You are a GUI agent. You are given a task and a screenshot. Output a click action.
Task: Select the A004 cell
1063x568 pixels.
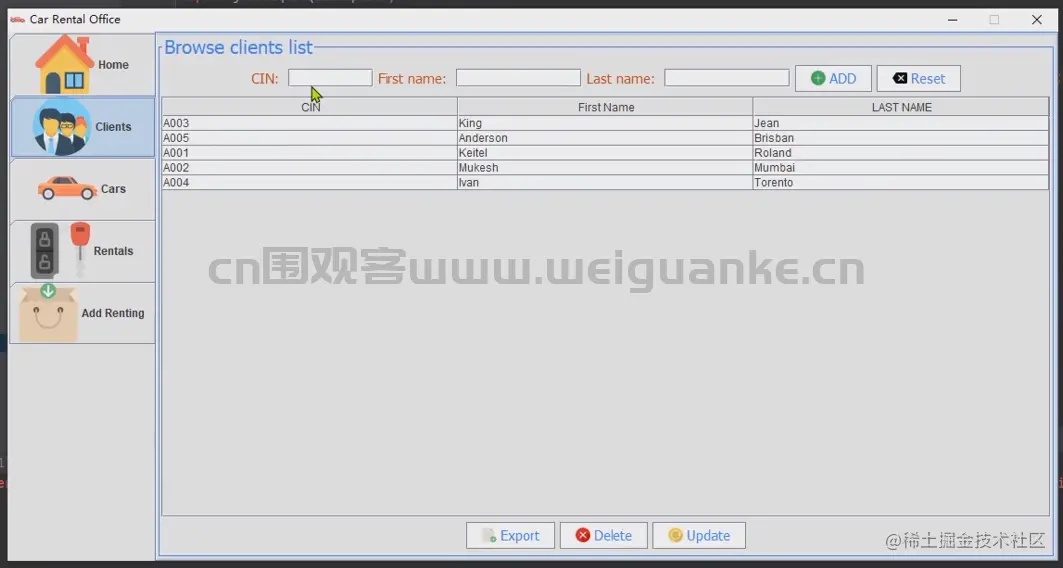click(x=310, y=183)
